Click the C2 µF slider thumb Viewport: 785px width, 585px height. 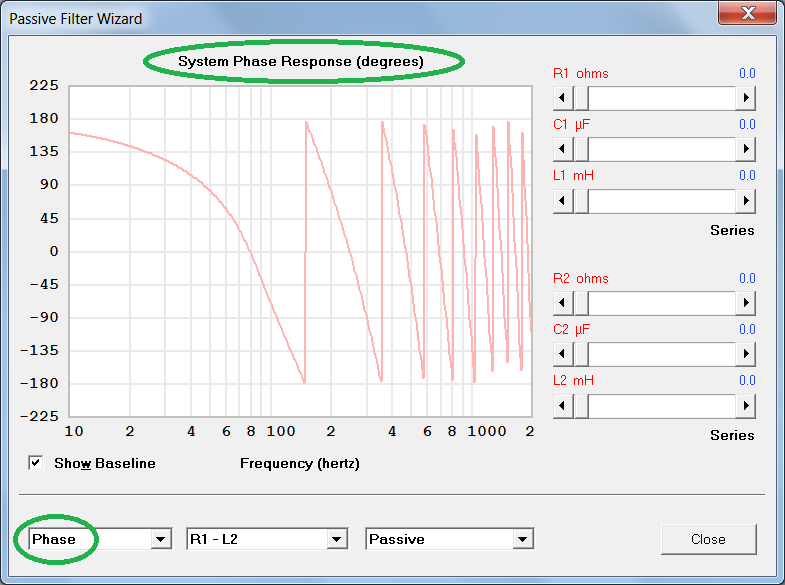pyautogui.click(x=581, y=354)
